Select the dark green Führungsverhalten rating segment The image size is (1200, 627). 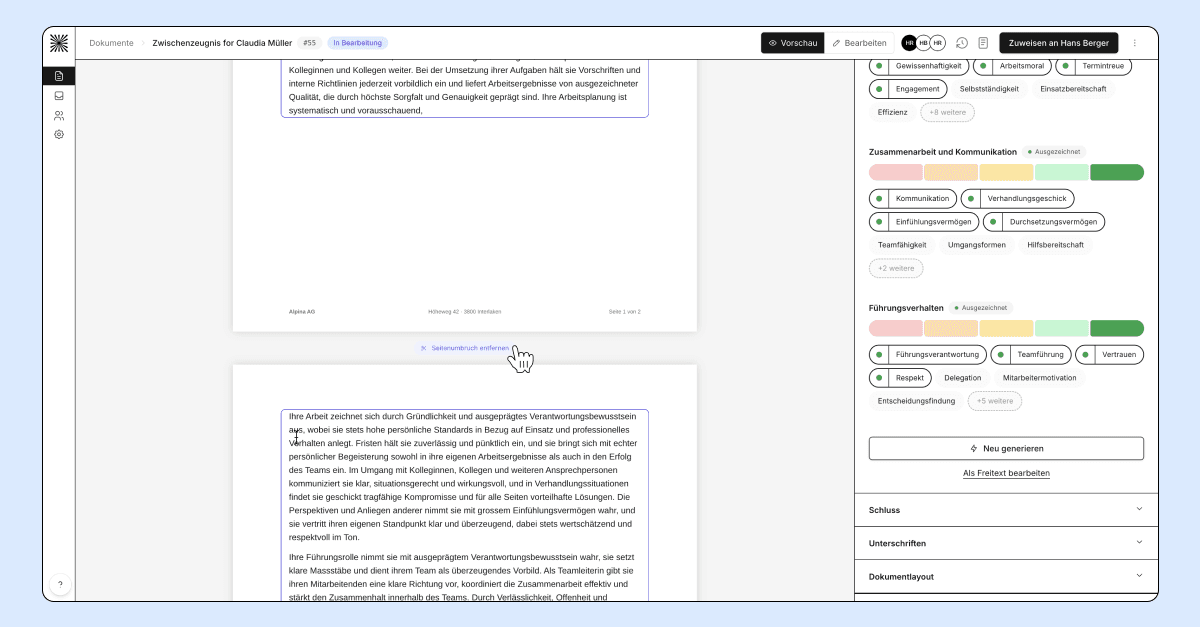pos(1117,328)
